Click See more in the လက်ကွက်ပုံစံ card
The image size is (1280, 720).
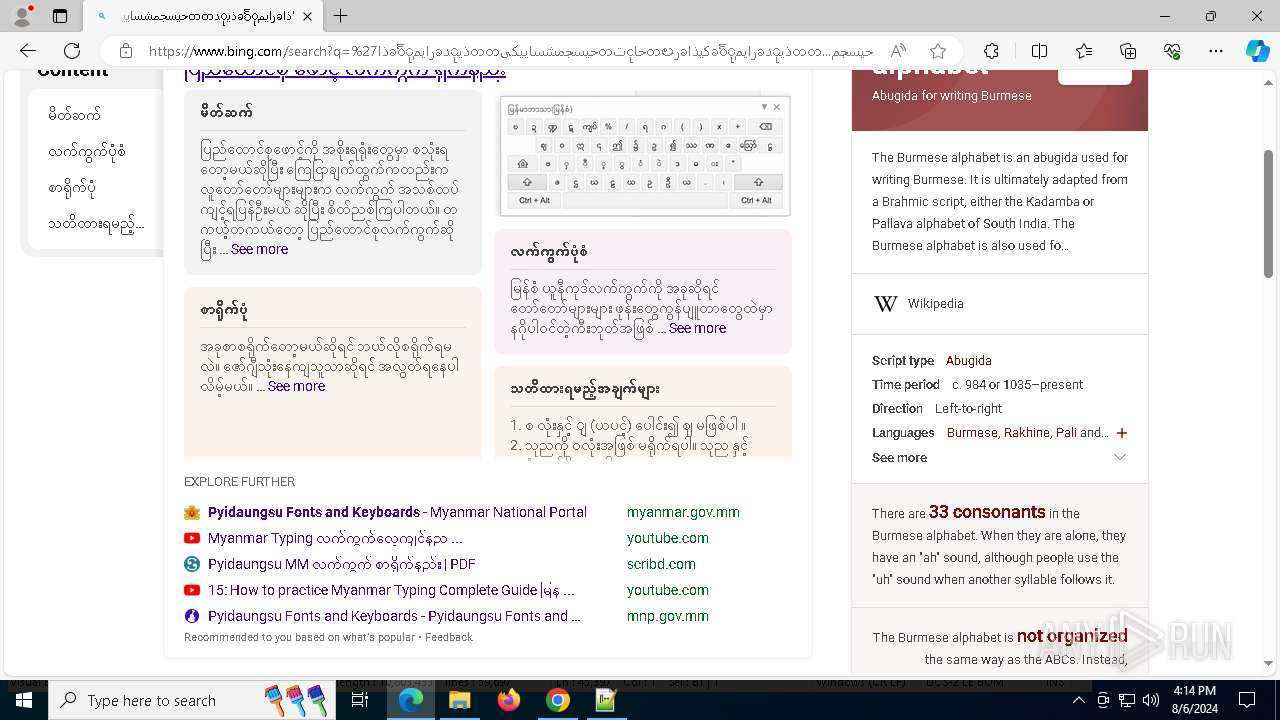click(697, 328)
